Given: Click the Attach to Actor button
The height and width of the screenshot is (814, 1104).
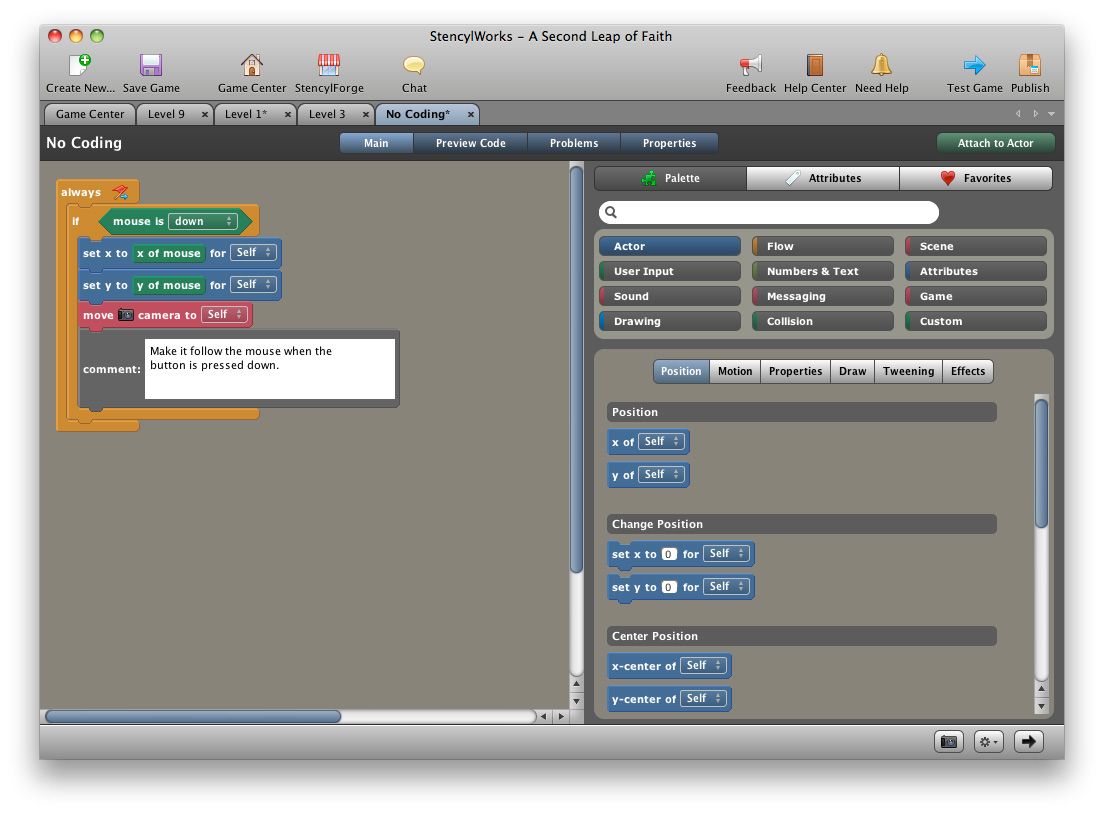Looking at the screenshot, I should pyautogui.click(x=995, y=143).
